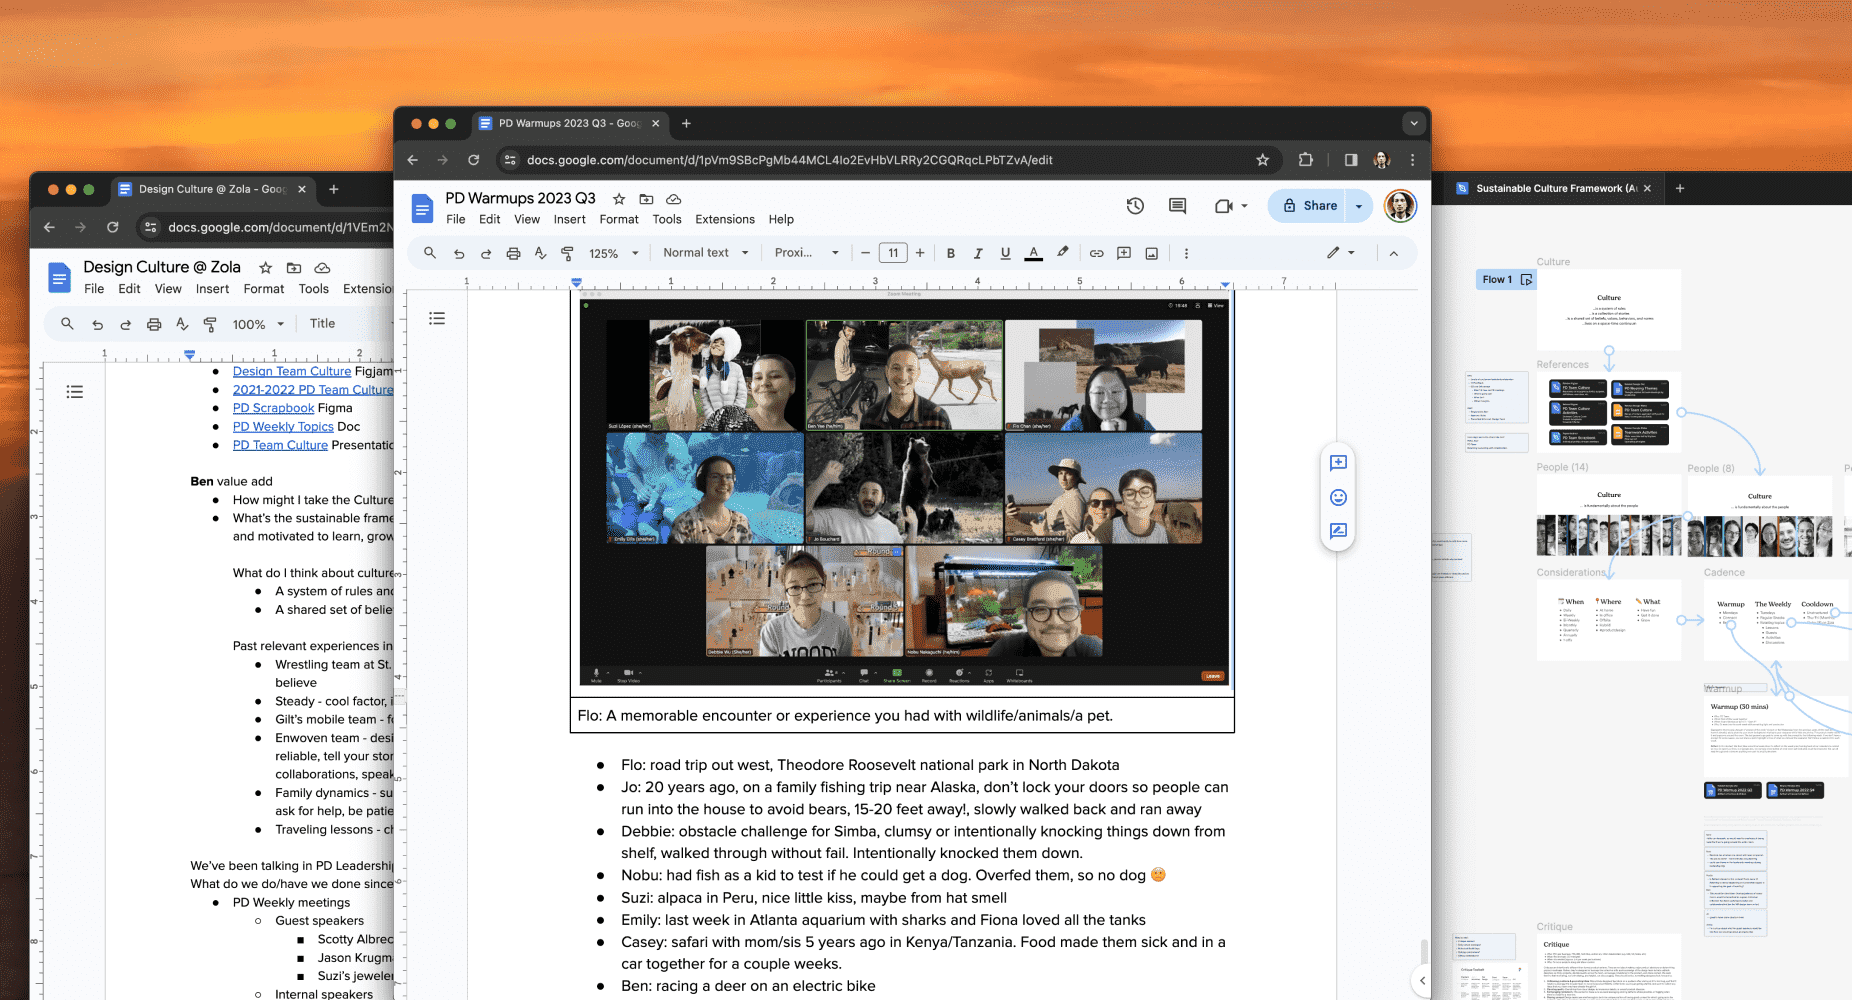
Task: Open version history in PD Warmups doc
Action: (1135, 206)
